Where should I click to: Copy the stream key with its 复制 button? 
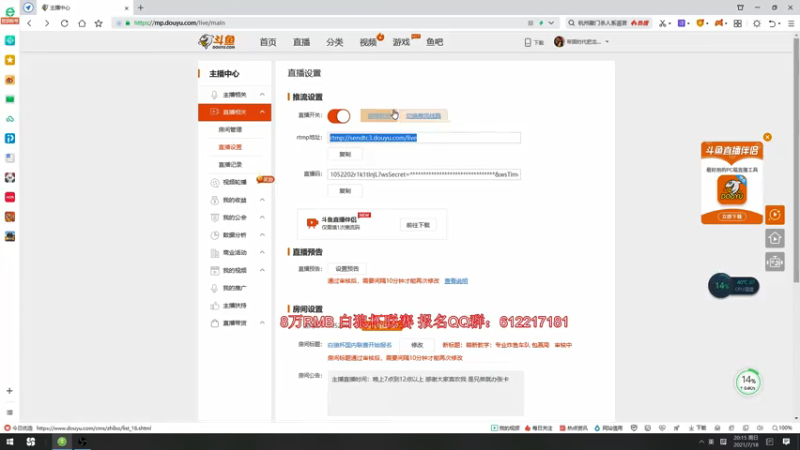click(x=345, y=191)
